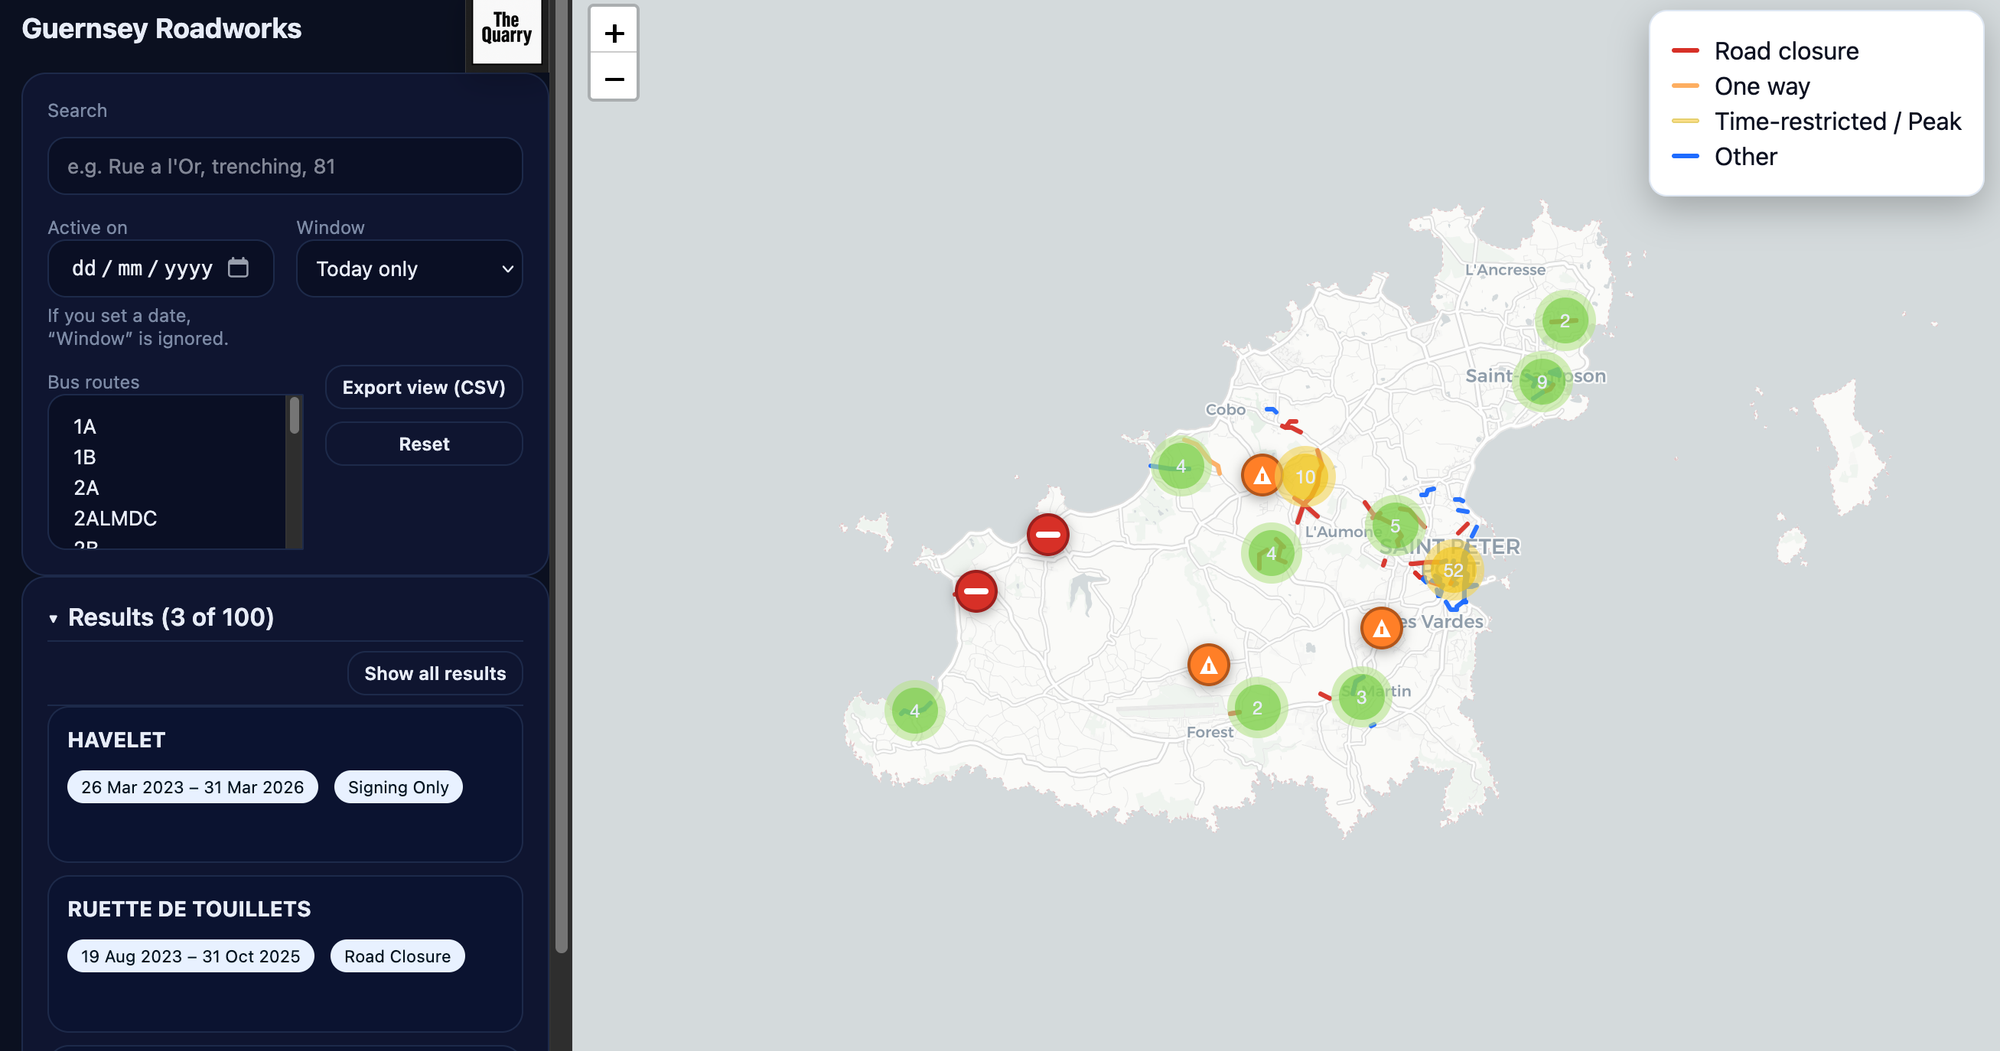Select bus route 2ALMDC in the list

click(x=115, y=518)
